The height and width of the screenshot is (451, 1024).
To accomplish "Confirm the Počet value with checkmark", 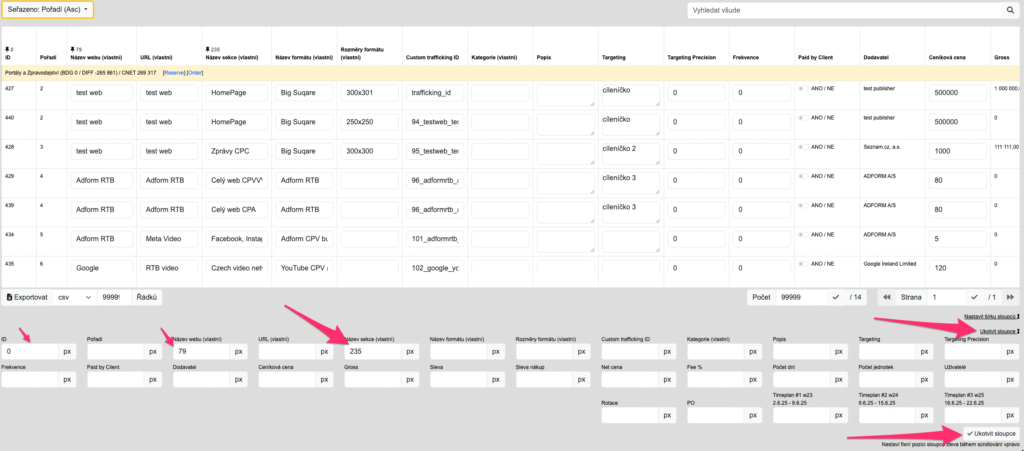I will click(x=836, y=297).
